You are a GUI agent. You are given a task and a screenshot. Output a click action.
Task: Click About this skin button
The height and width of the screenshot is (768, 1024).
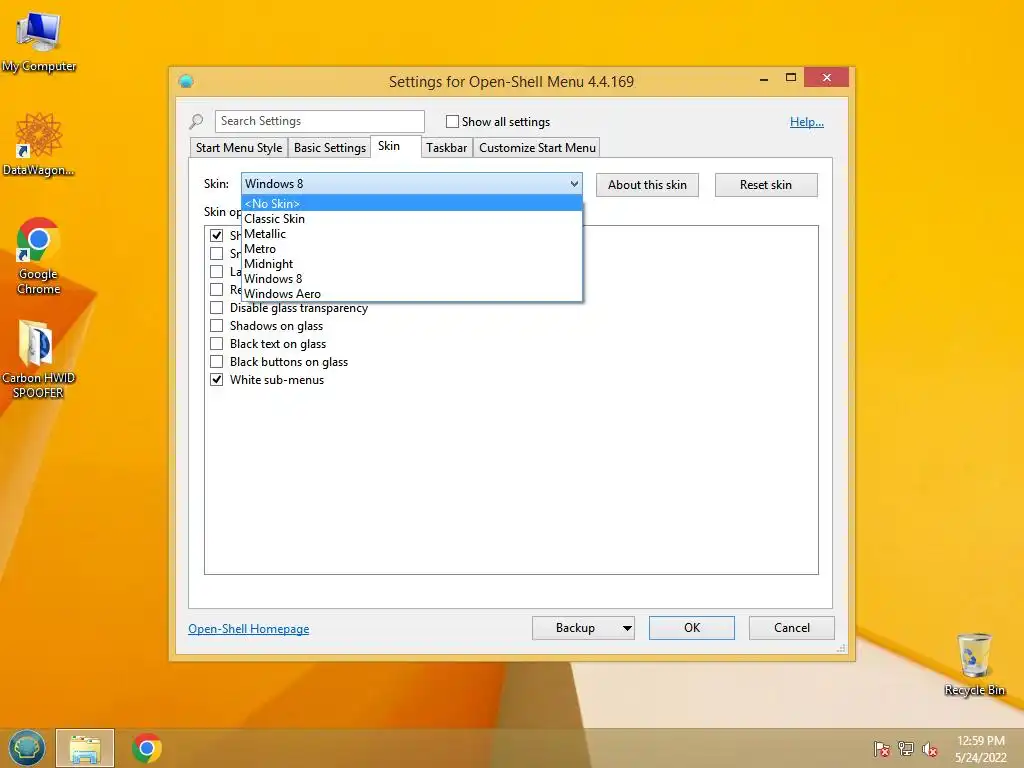coord(647,185)
